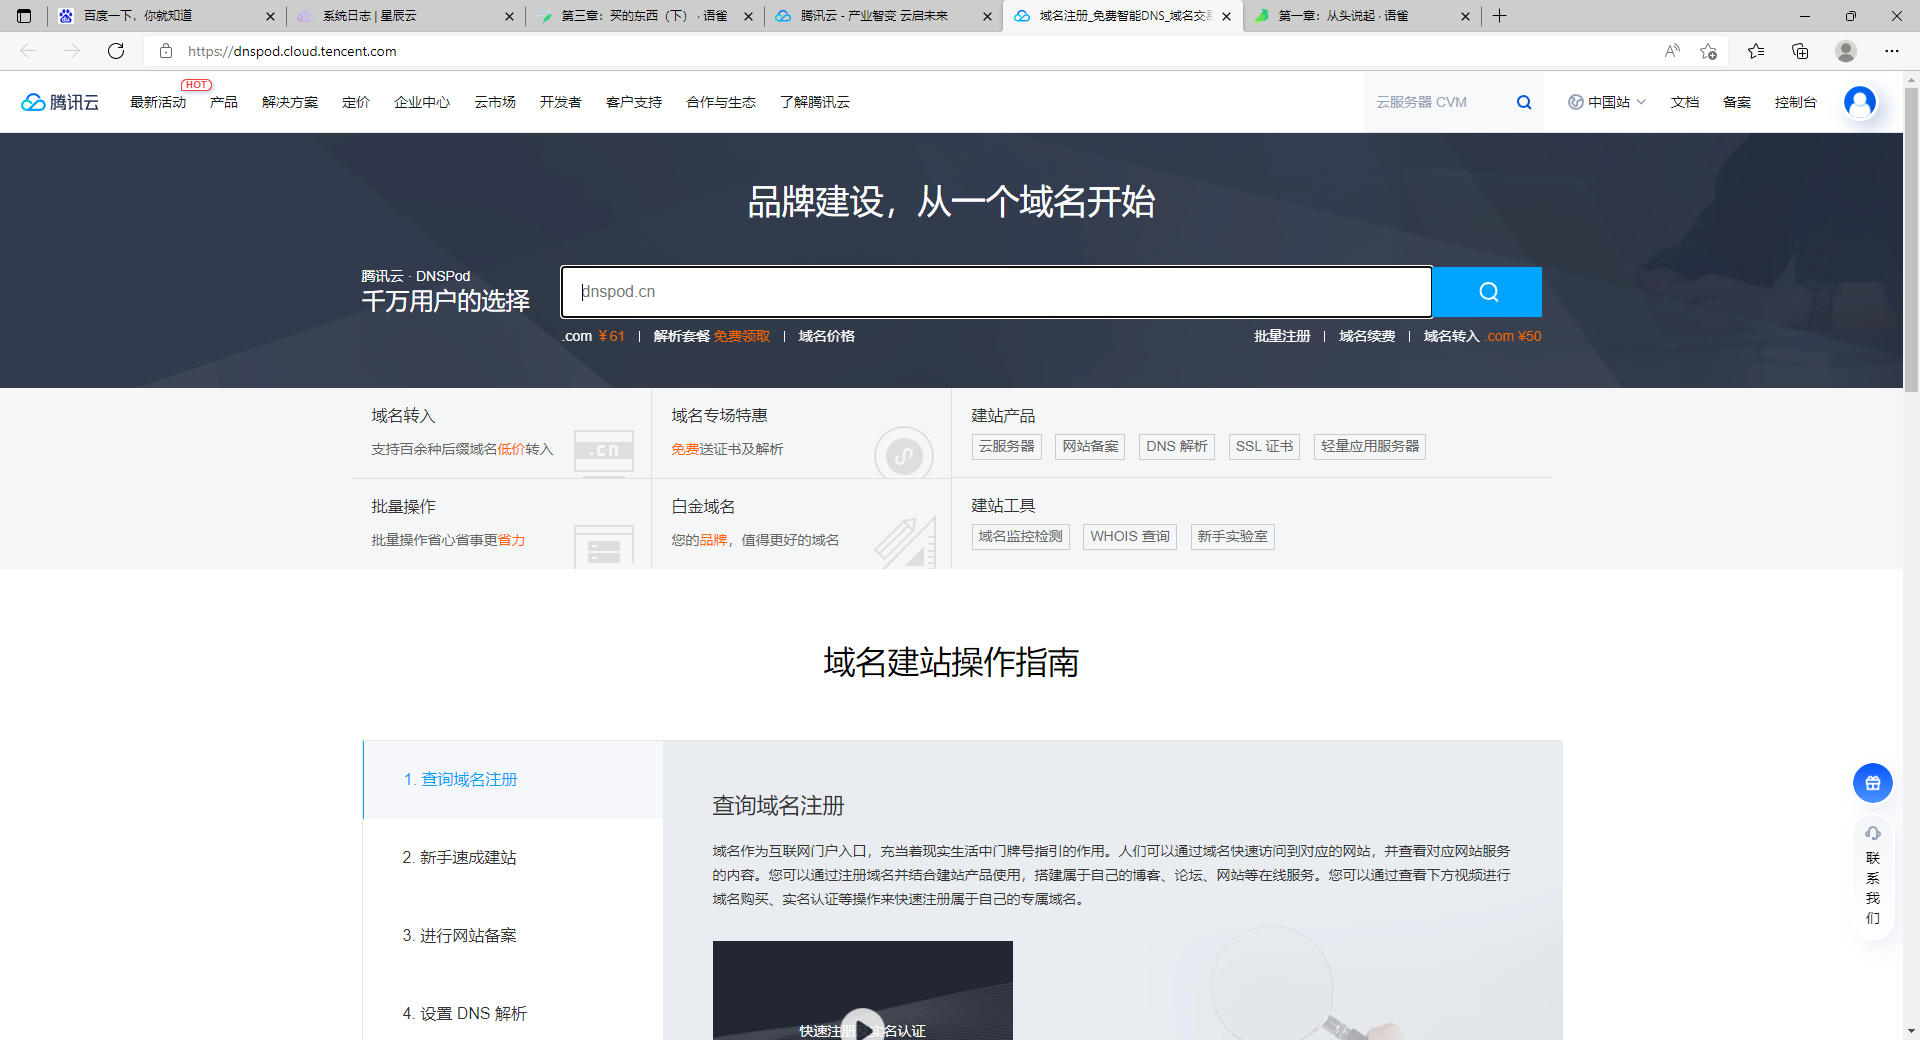Click the domain search input field
Image resolution: width=1920 pixels, height=1040 pixels.
click(x=996, y=292)
